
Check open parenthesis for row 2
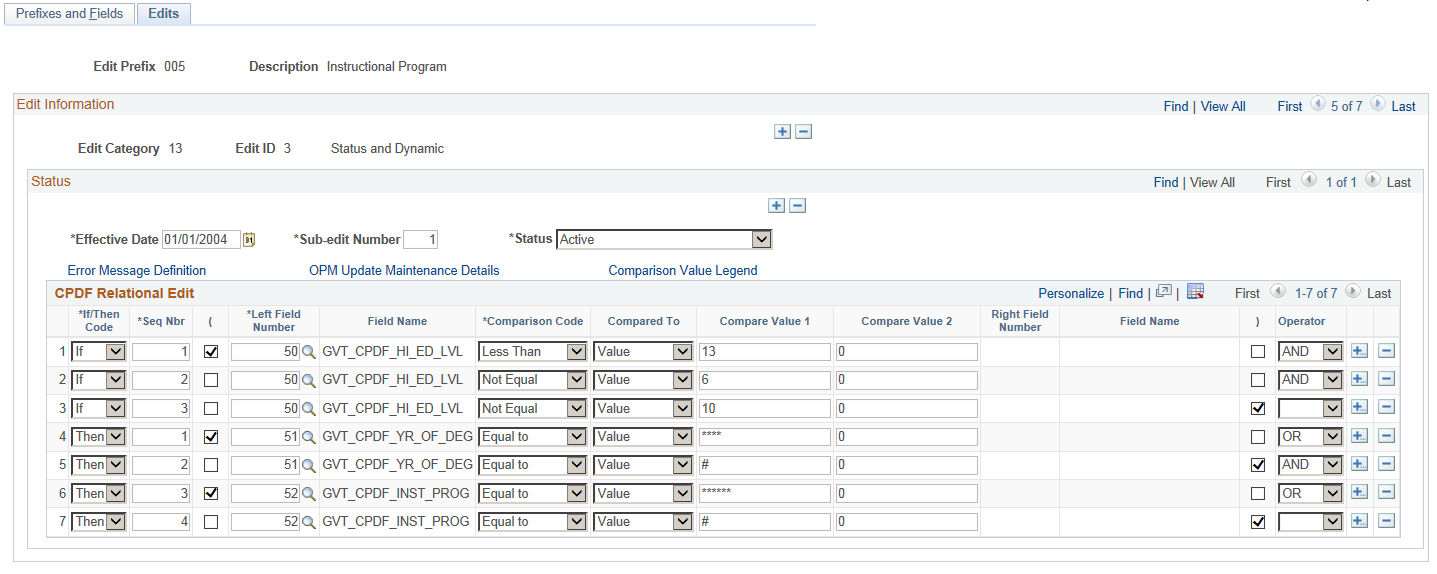coord(210,380)
